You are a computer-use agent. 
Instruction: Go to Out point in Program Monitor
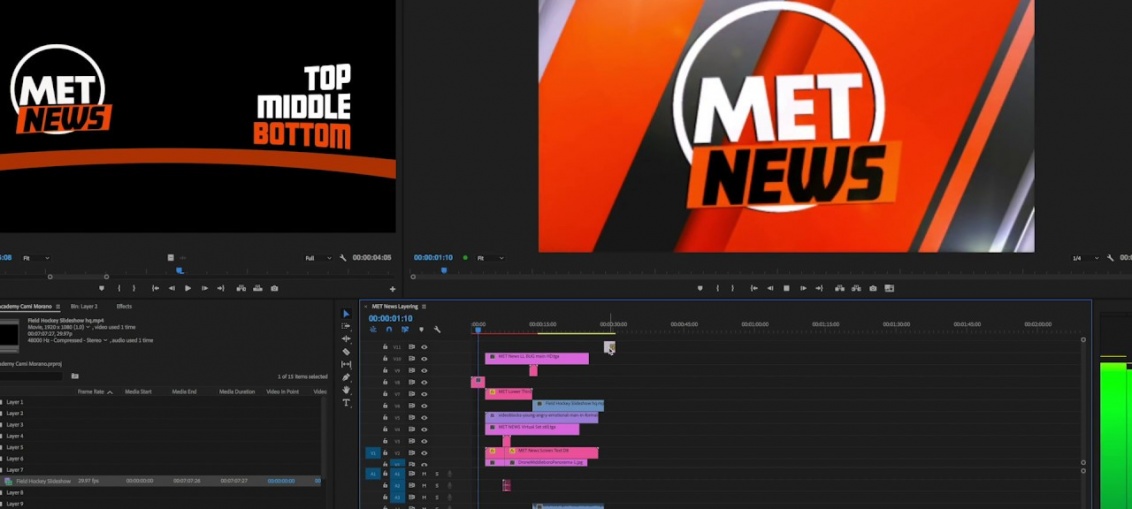[x=819, y=288]
